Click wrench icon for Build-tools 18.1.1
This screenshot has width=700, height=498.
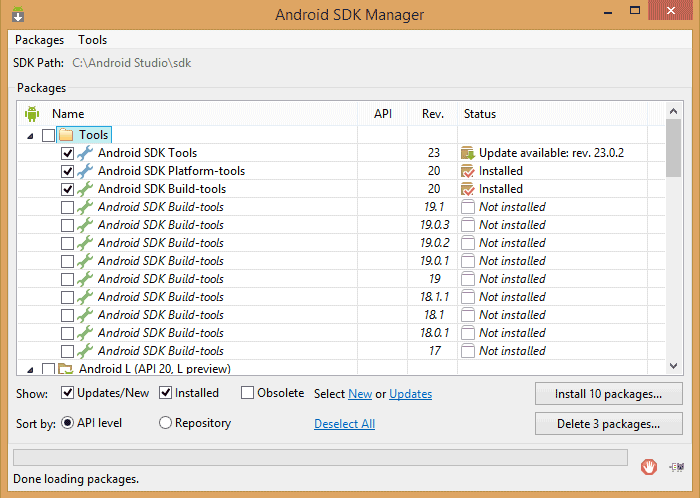pyautogui.click(x=85, y=297)
